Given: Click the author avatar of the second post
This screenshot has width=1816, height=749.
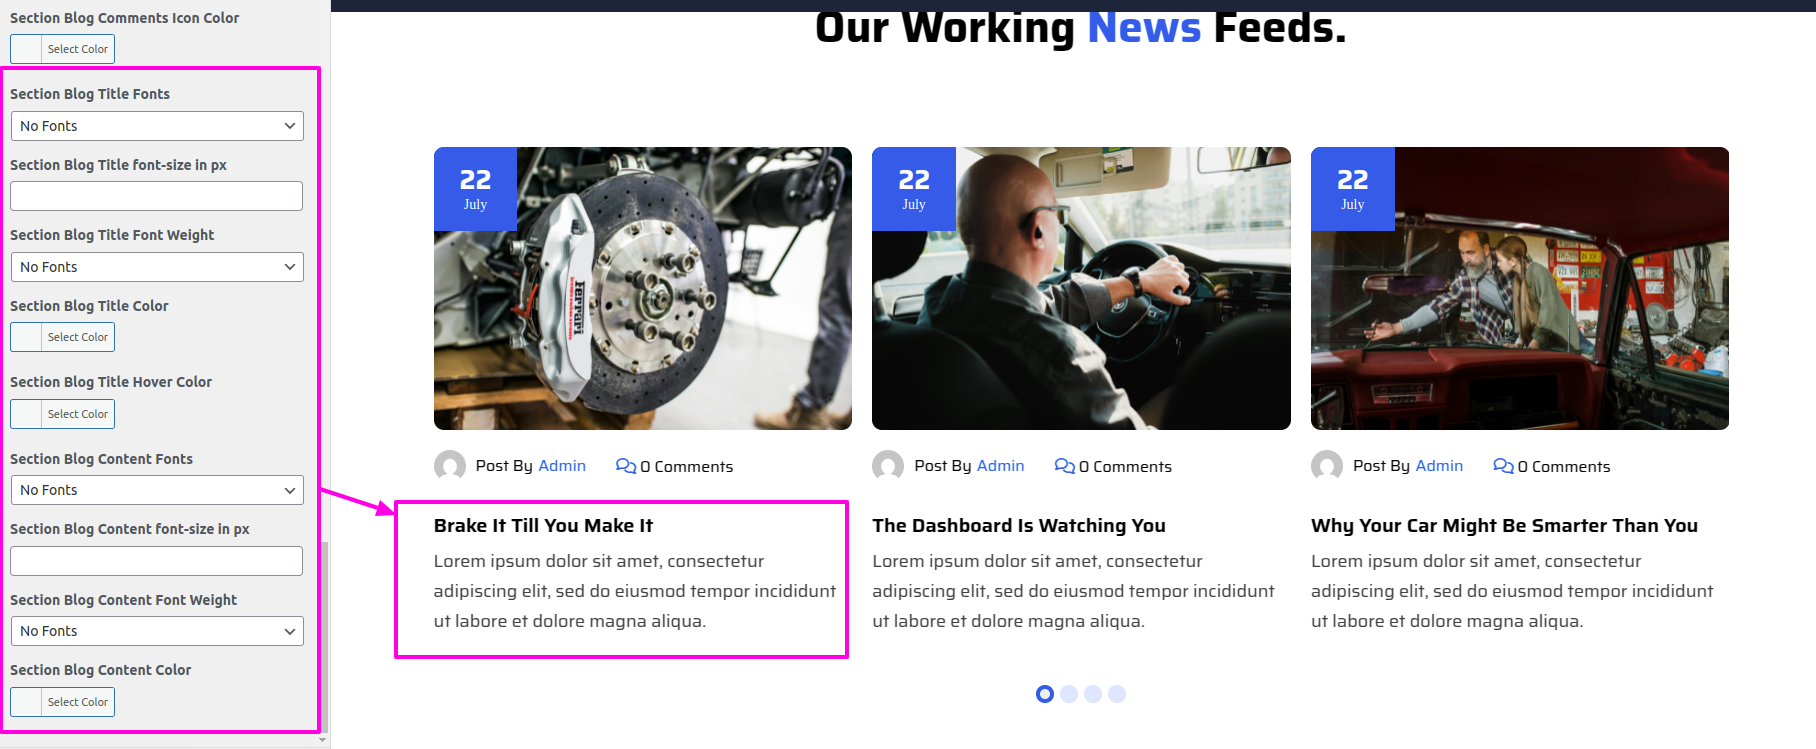Looking at the screenshot, I should tap(888, 466).
